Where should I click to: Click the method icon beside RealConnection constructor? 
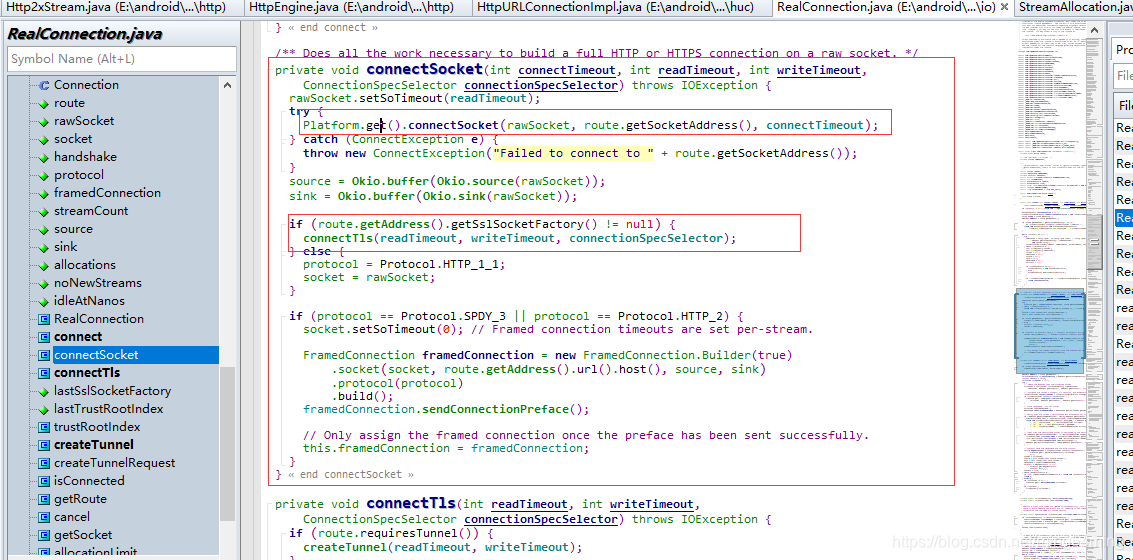(43, 319)
